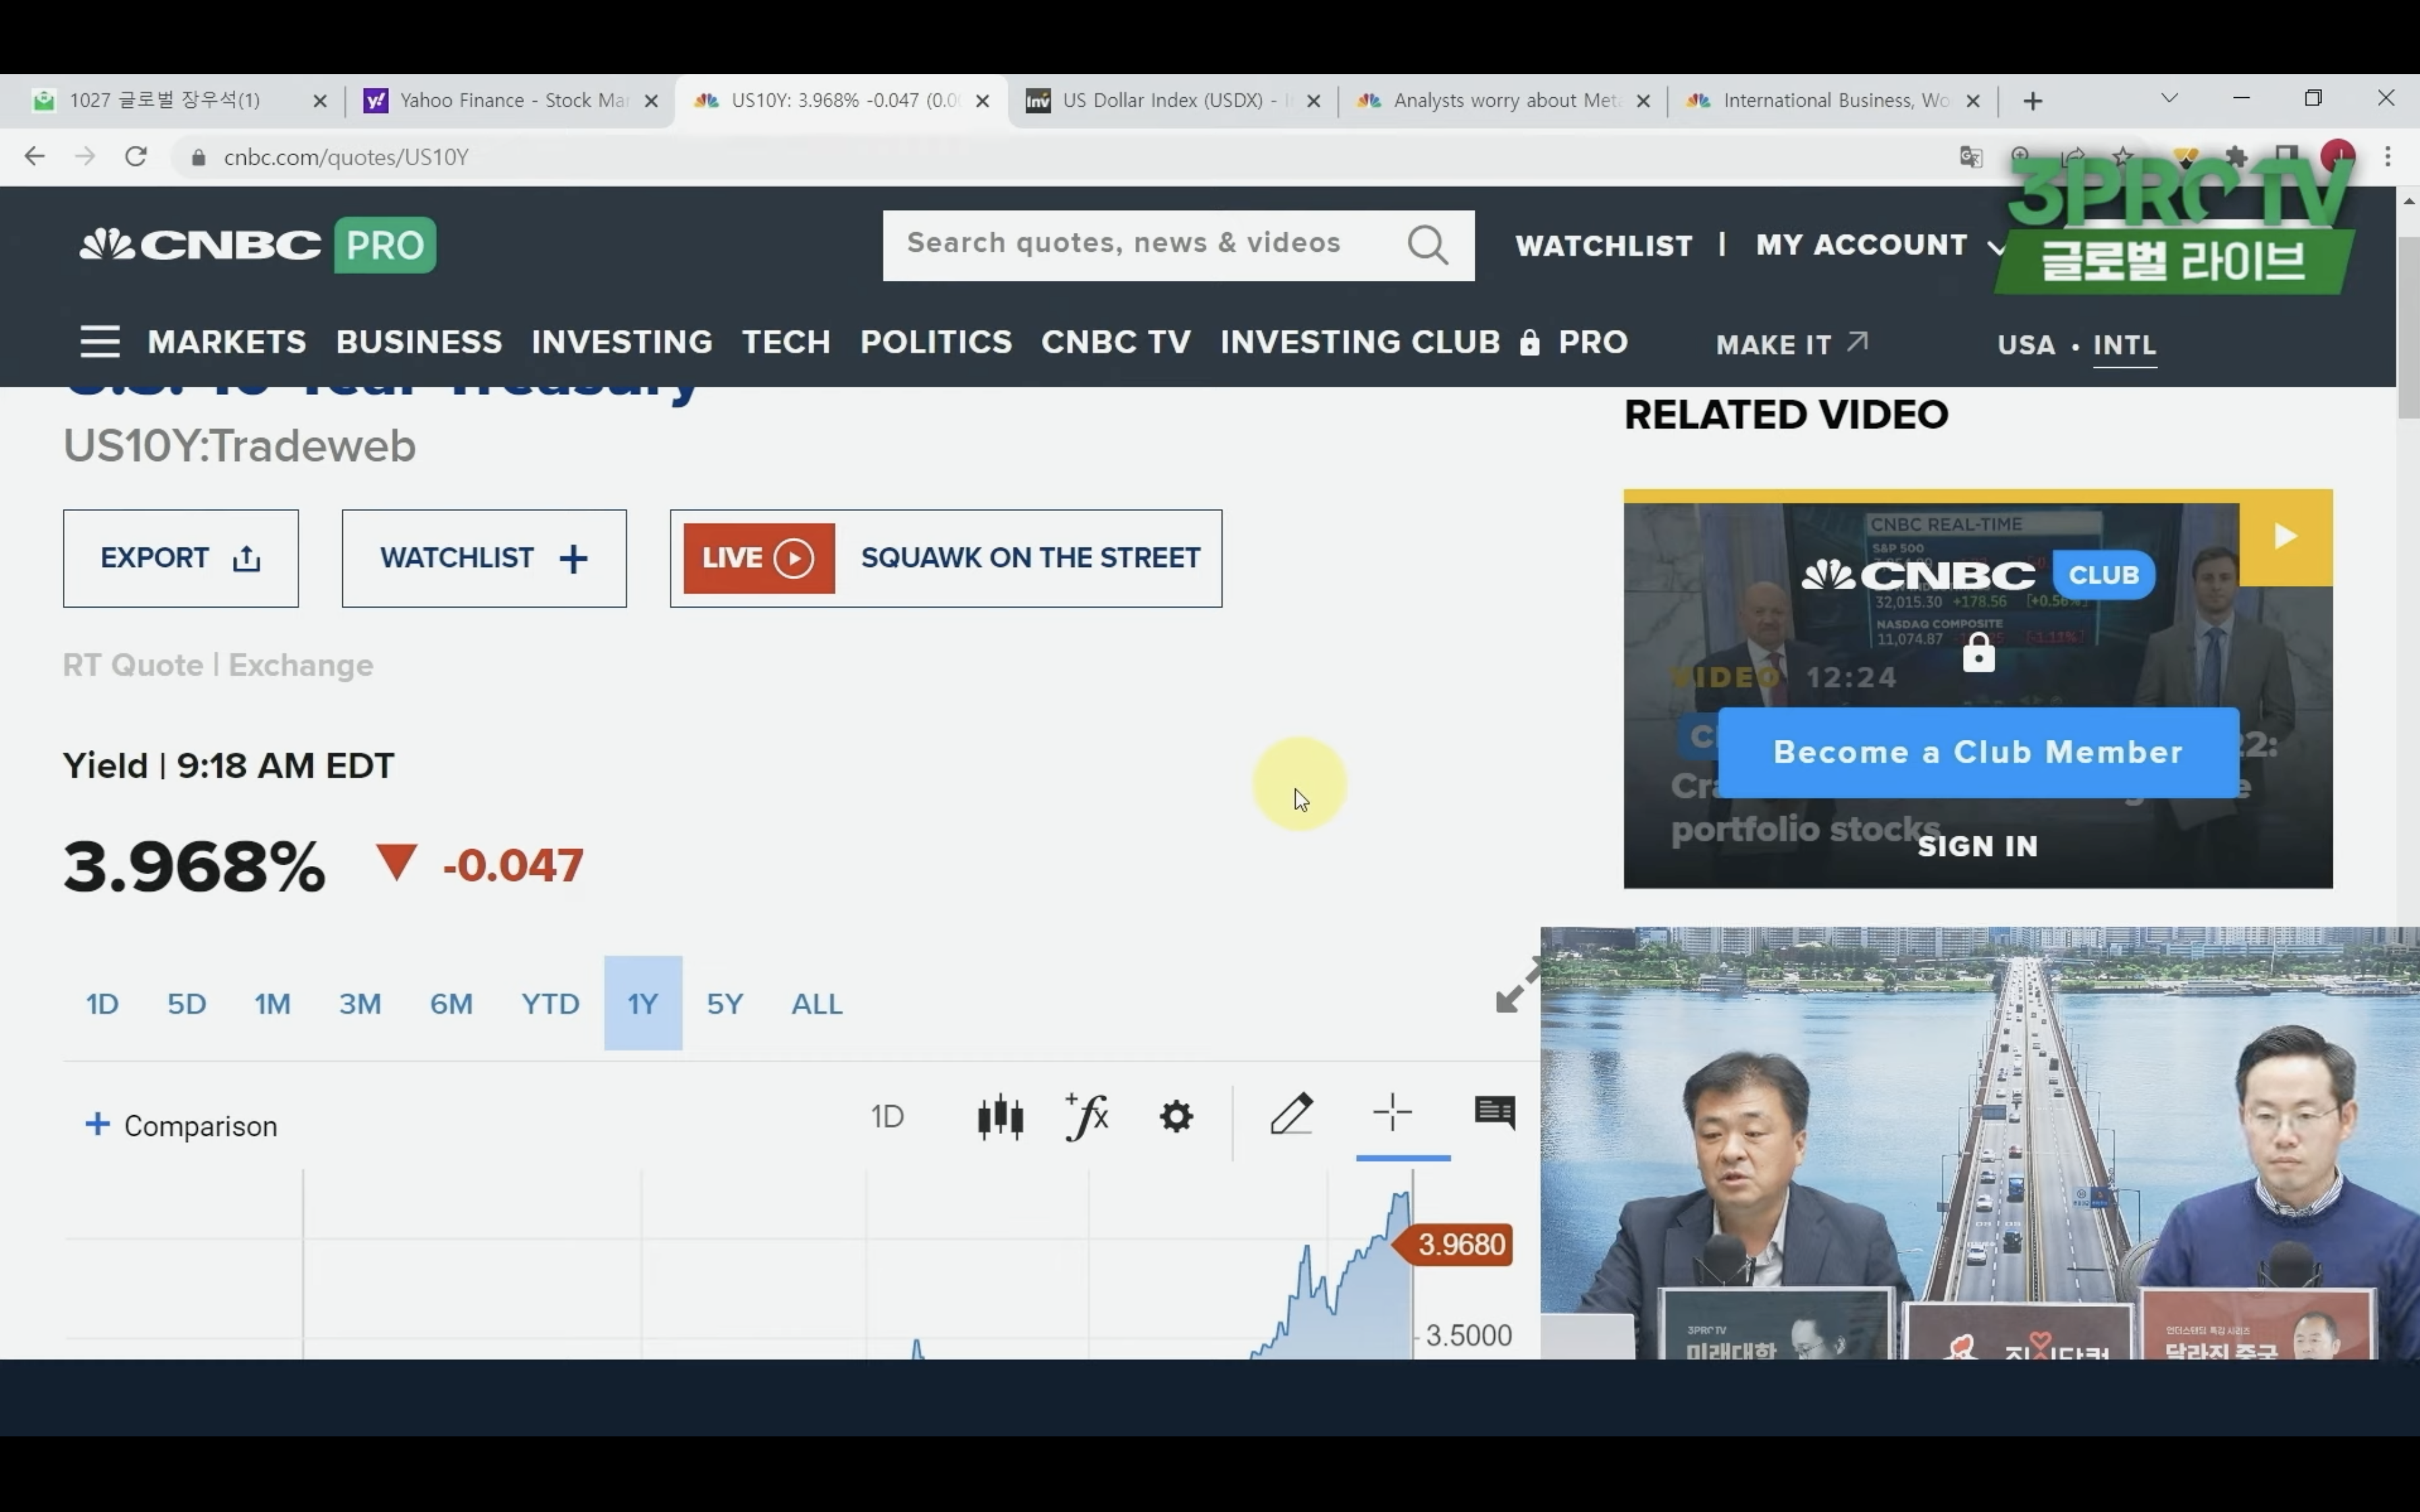Close the 1027 글로벌 장우석 tab
The width and height of the screenshot is (2420, 1512).
point(320,101)
